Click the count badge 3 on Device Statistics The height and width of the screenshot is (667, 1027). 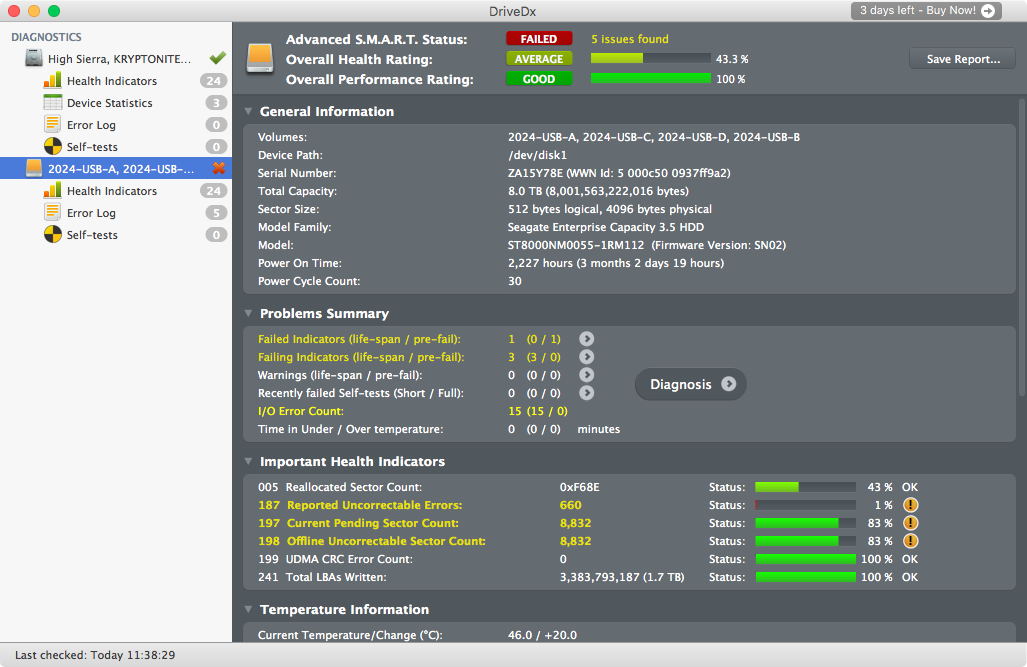[x=216, y=103]
